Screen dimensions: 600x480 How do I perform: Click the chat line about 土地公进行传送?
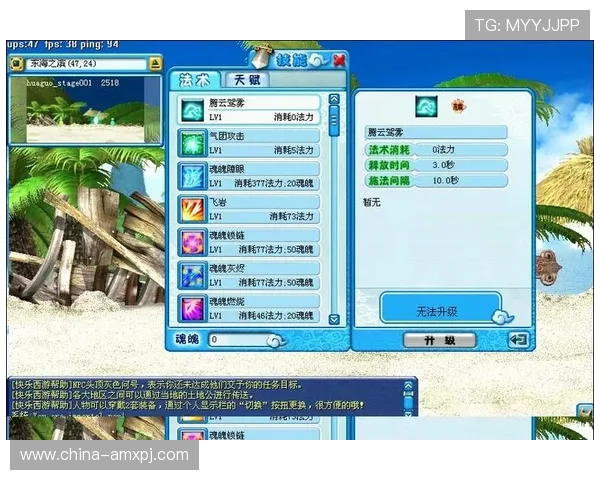click(131, 395)
